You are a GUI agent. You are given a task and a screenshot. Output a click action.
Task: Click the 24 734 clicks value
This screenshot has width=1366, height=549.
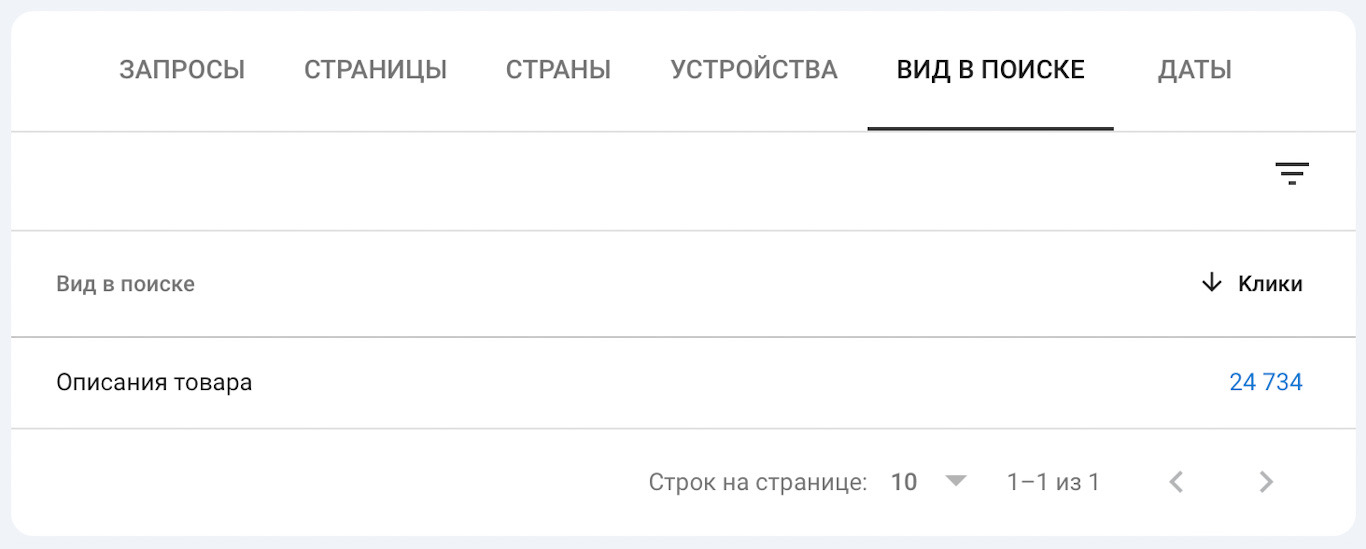(x=1265, y=382)
